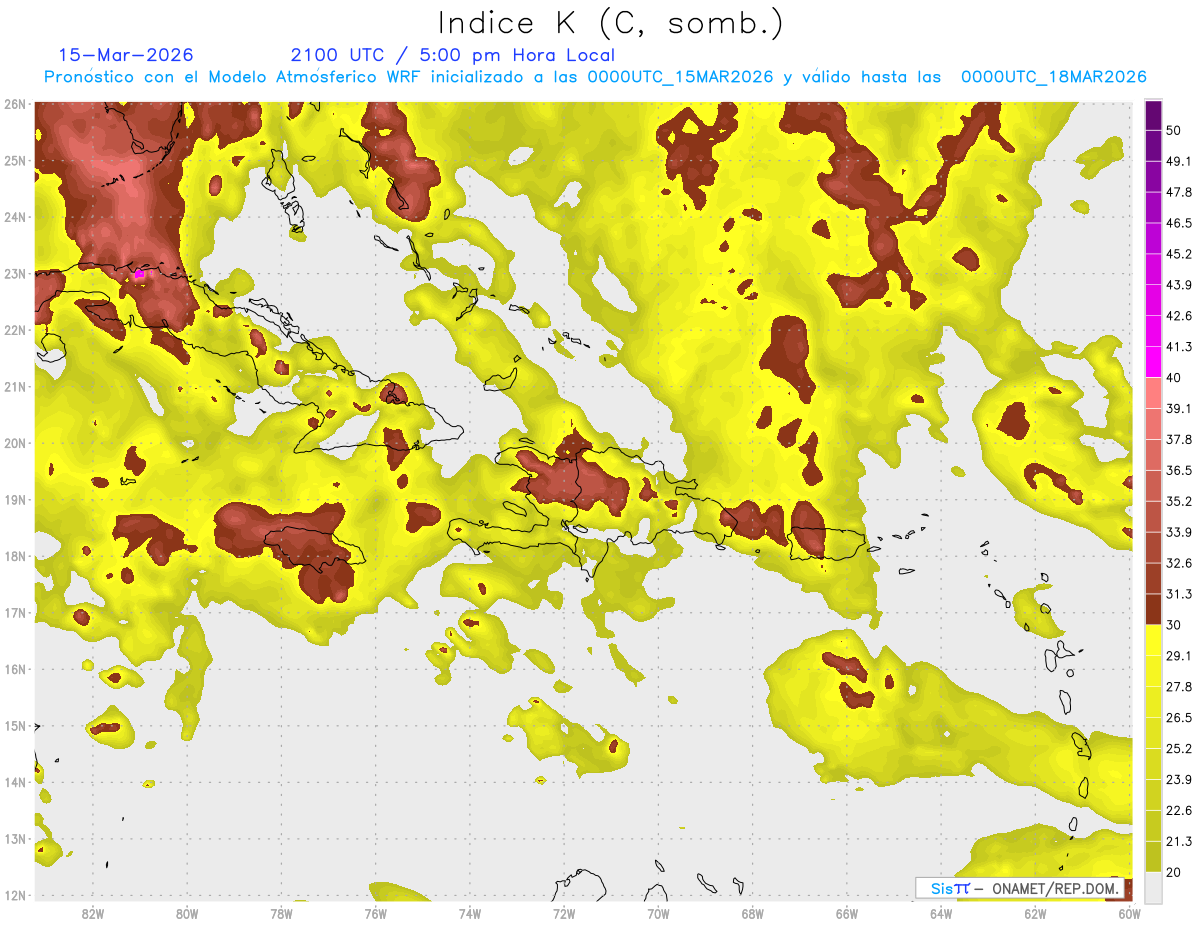Click the "64W" longitude label

coord(941,913)
